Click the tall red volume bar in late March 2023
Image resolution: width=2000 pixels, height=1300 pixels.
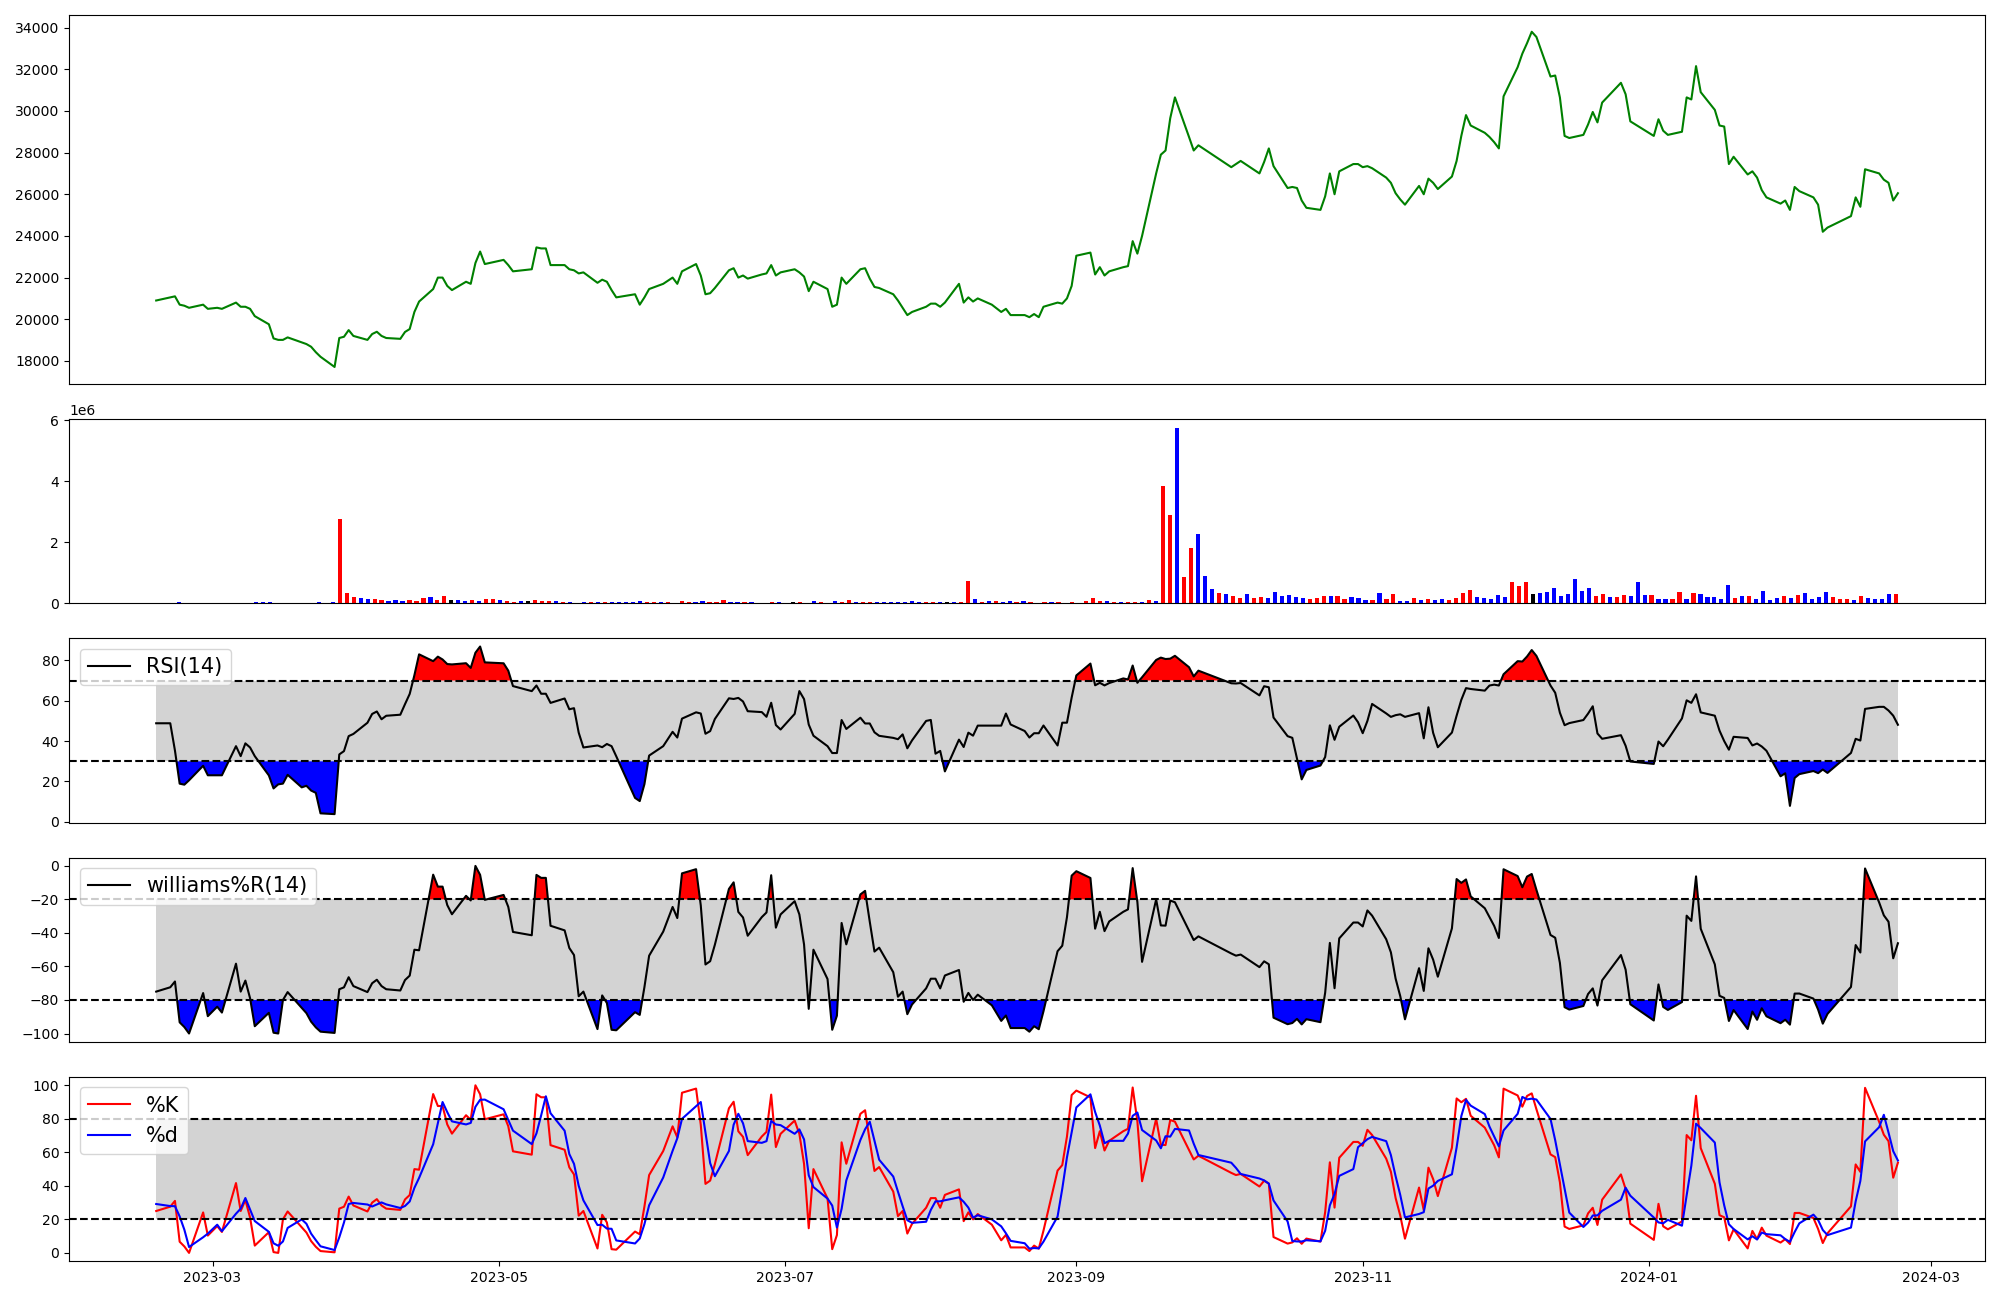pos(340,560)
